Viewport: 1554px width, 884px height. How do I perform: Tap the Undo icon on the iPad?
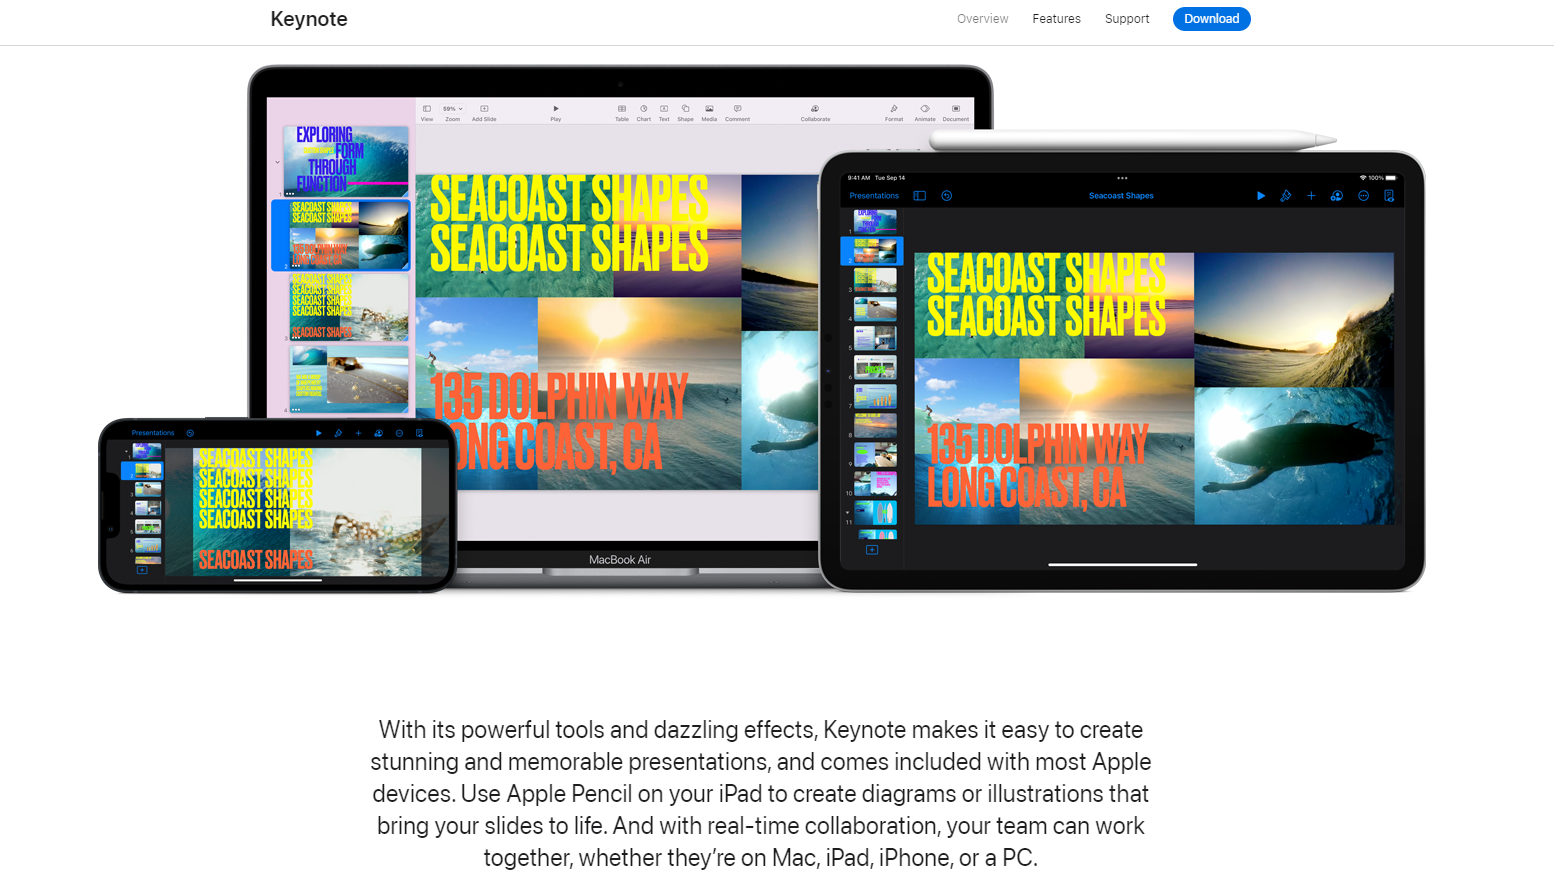[x=947, y=196]
